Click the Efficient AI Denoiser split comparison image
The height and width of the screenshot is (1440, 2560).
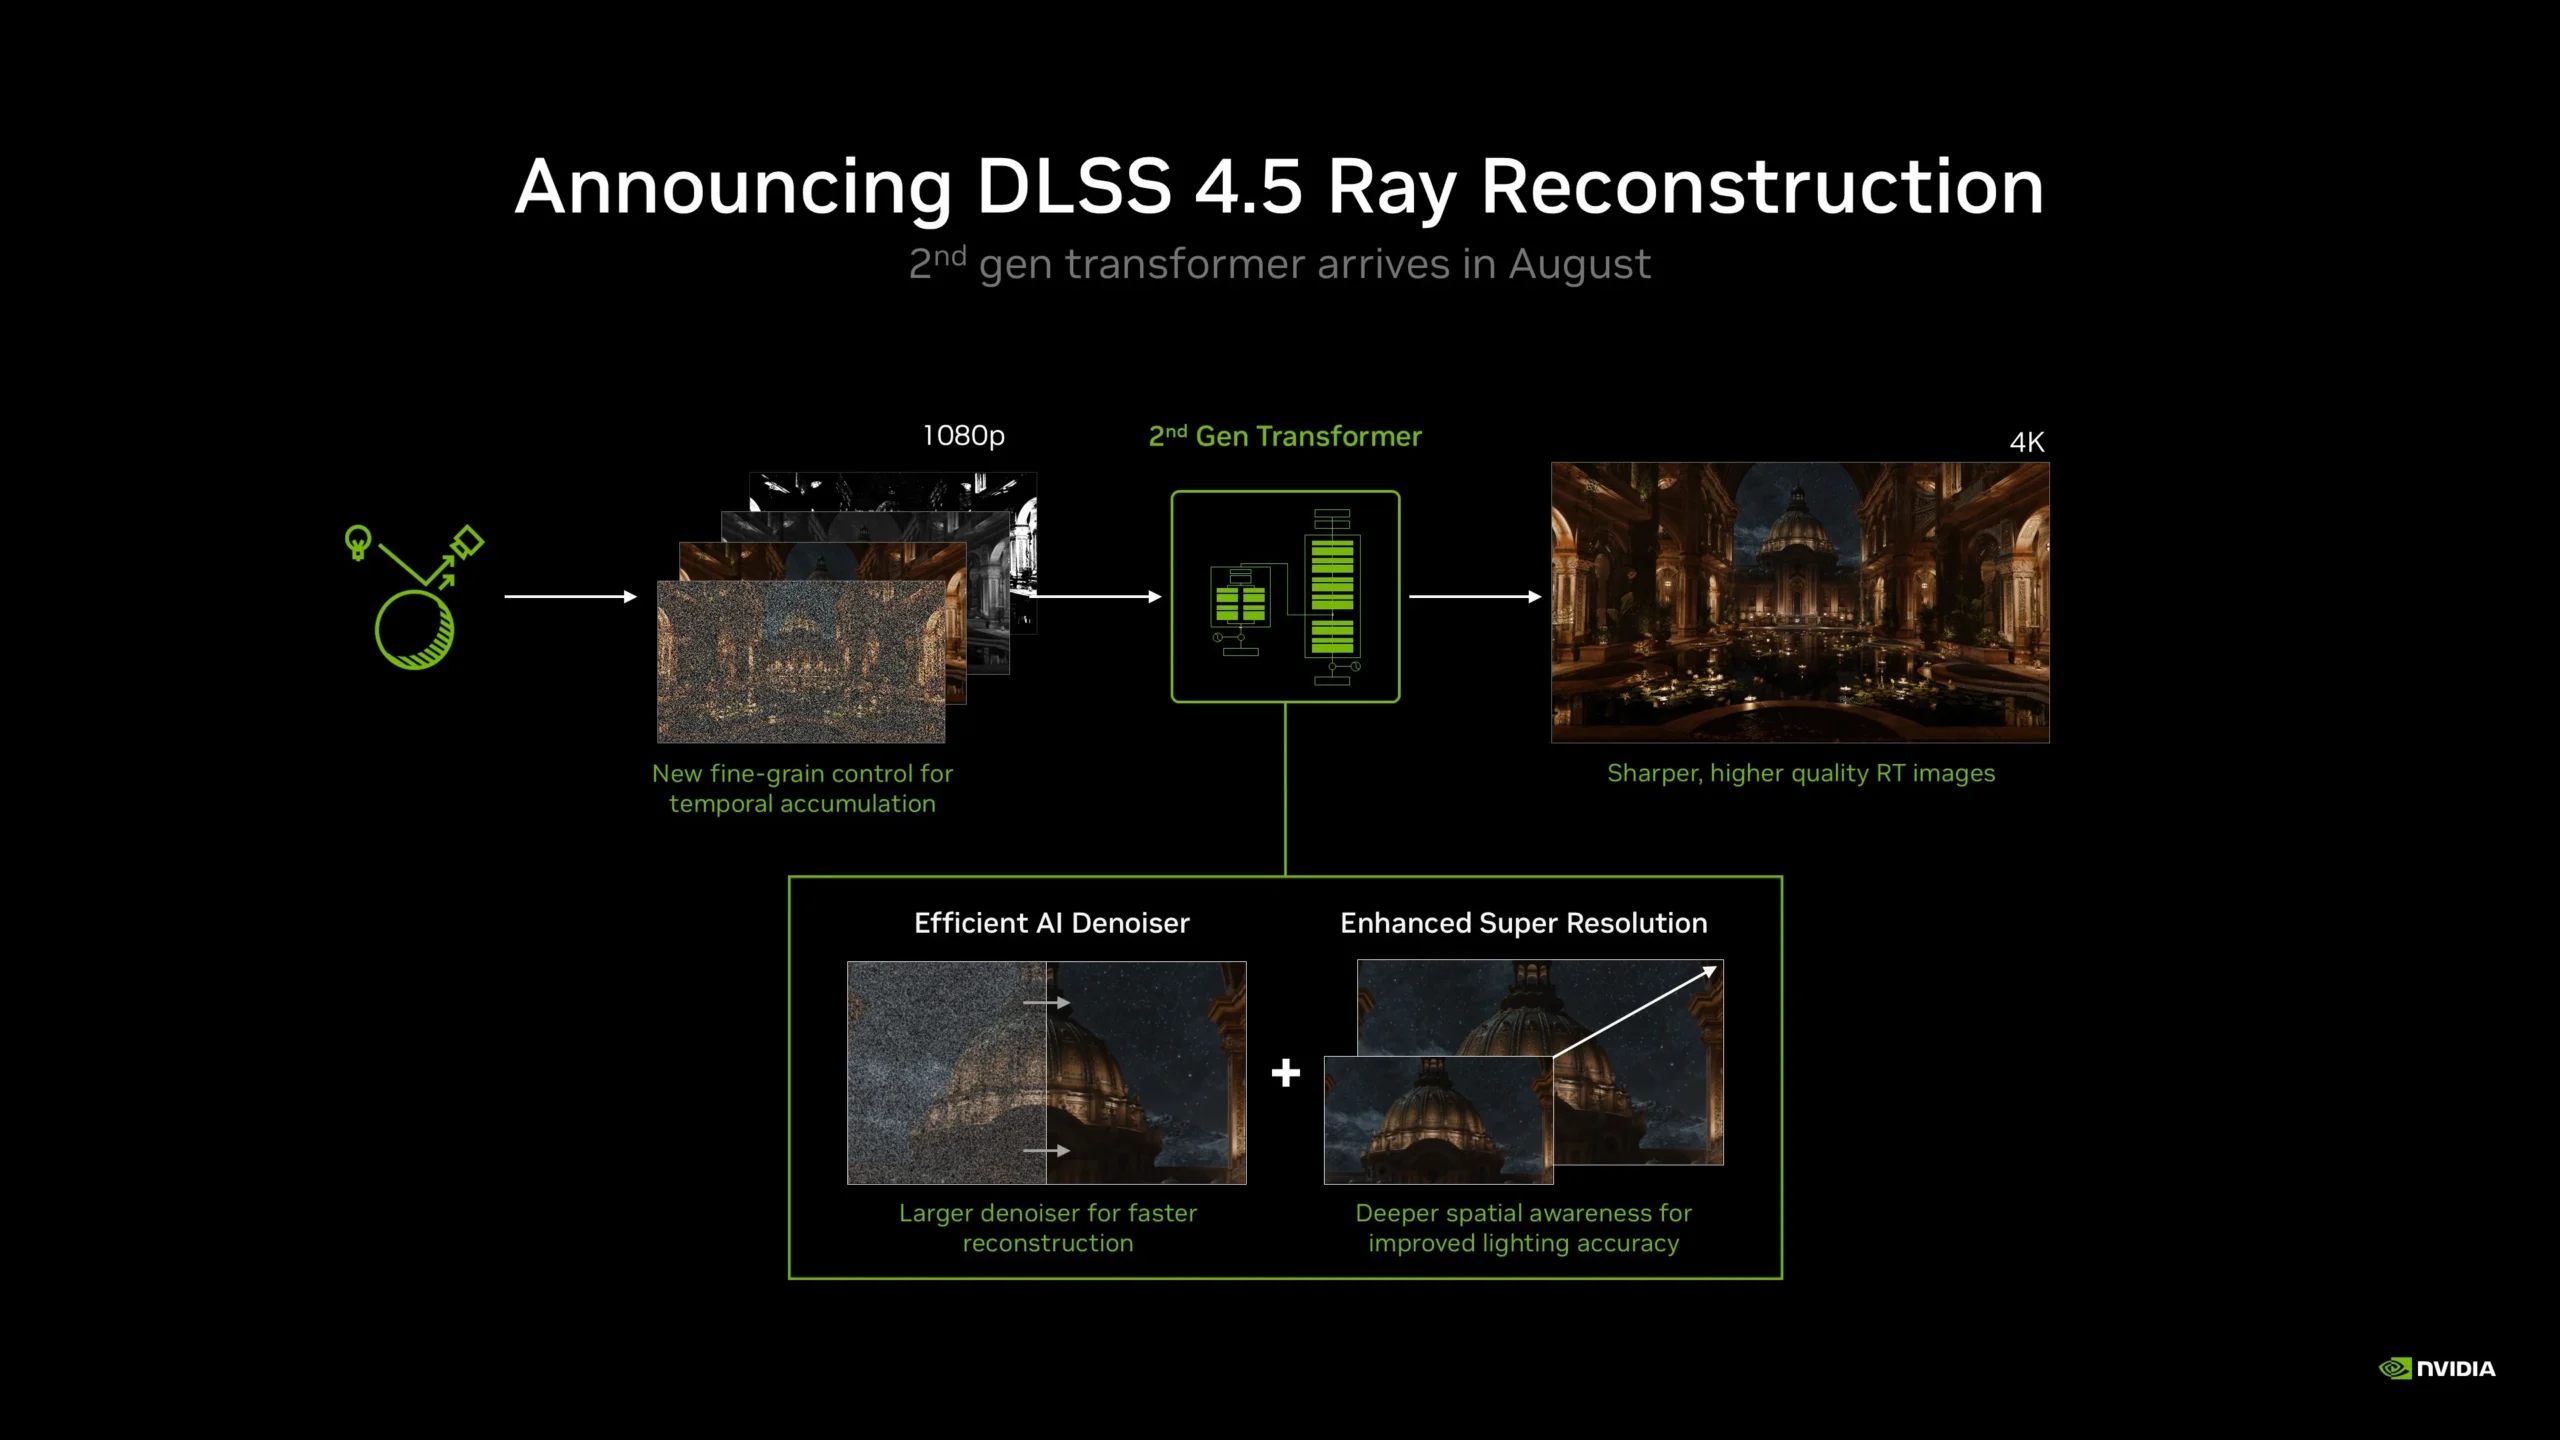(1047, 1073)
